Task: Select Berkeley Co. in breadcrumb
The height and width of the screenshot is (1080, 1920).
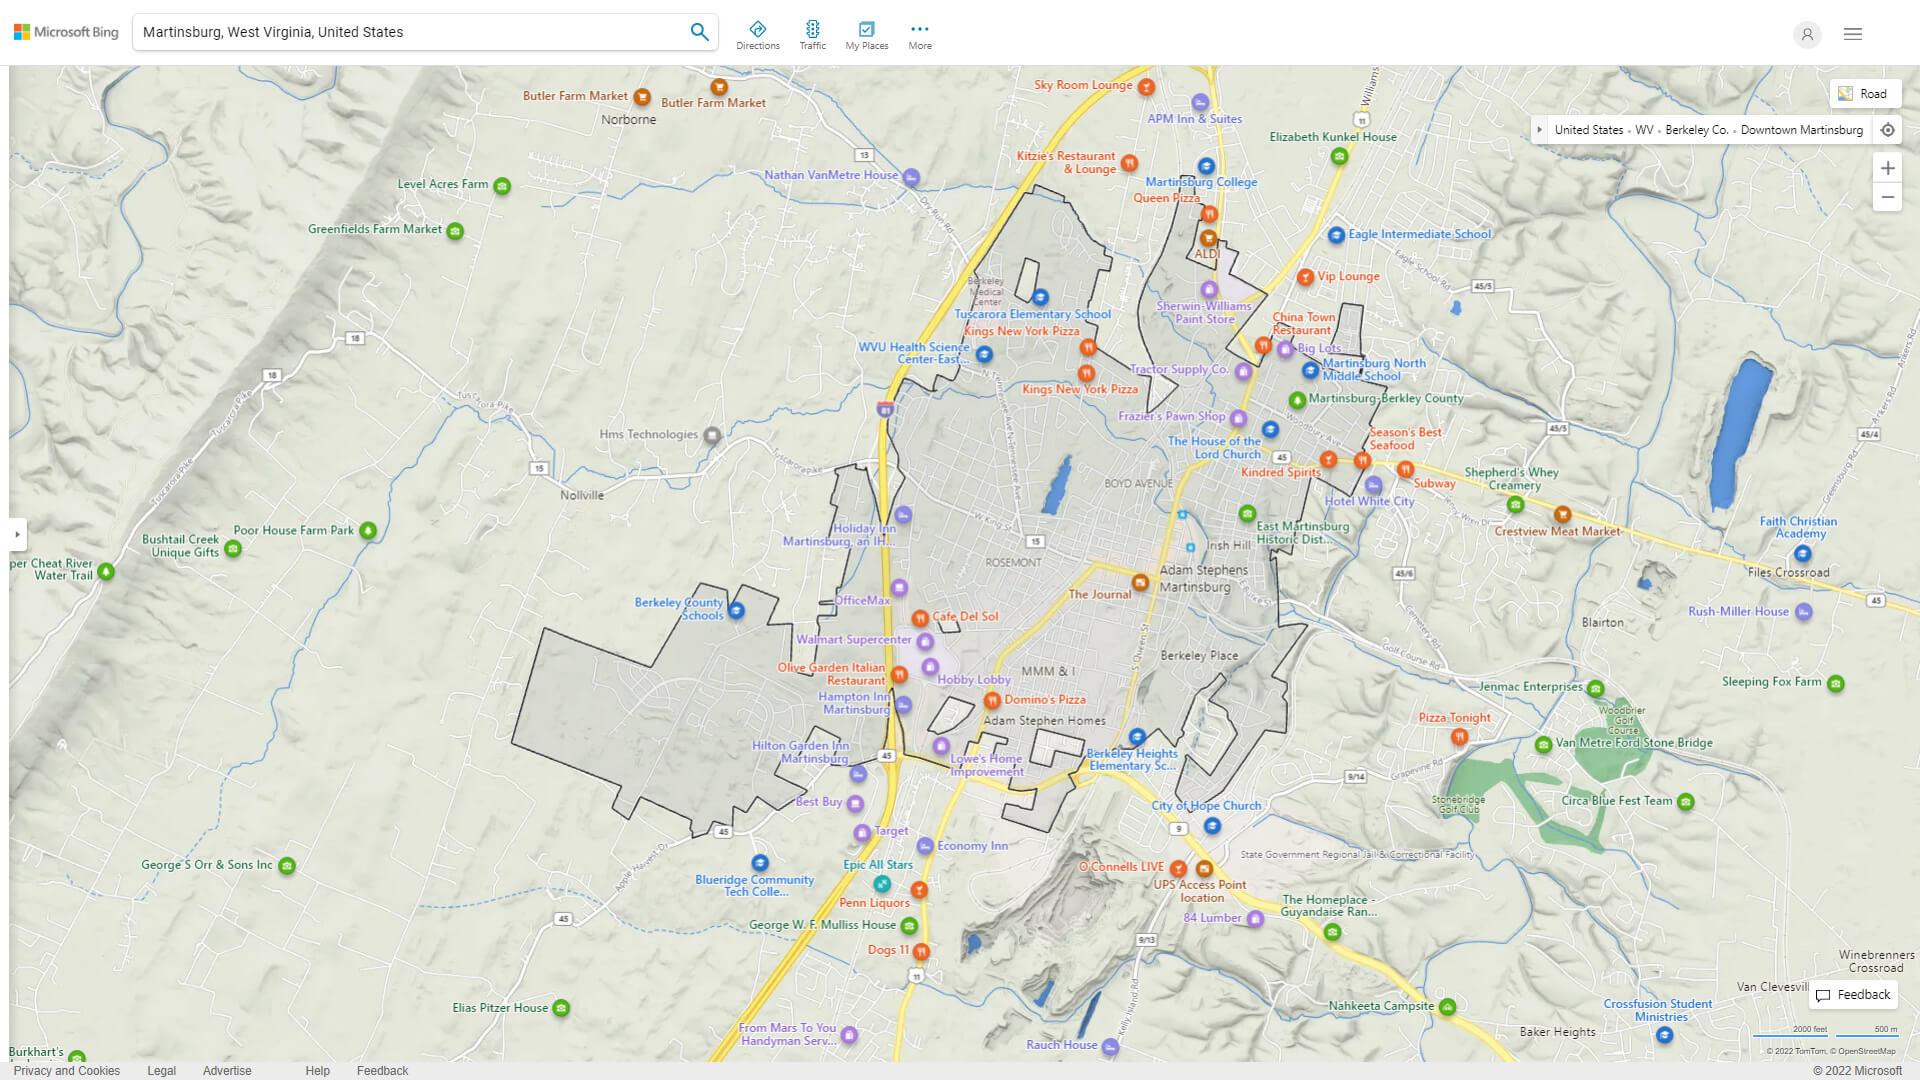Action: click(x=1696, y=130)
